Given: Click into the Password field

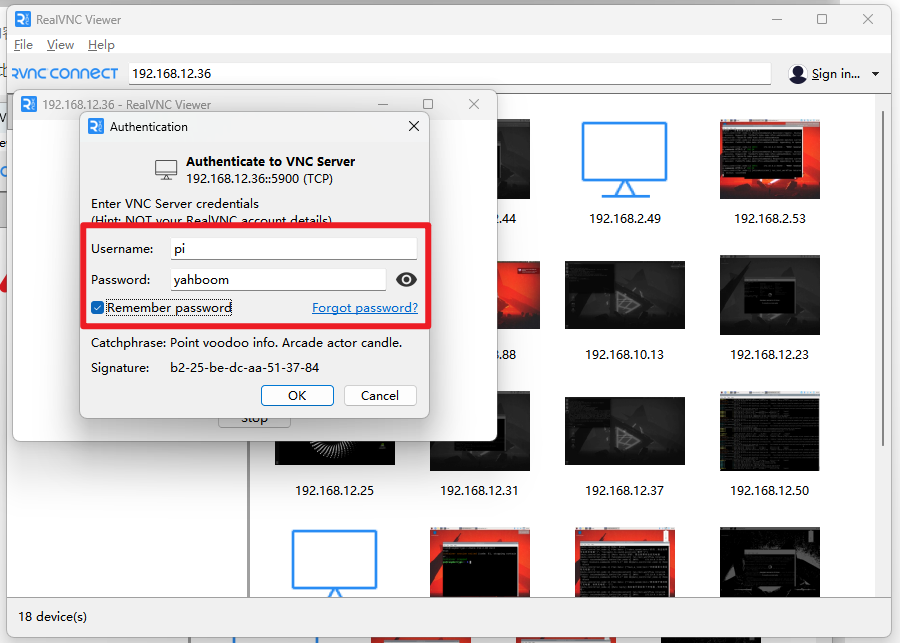Looking at the screenshot, I should click(278, 280).
